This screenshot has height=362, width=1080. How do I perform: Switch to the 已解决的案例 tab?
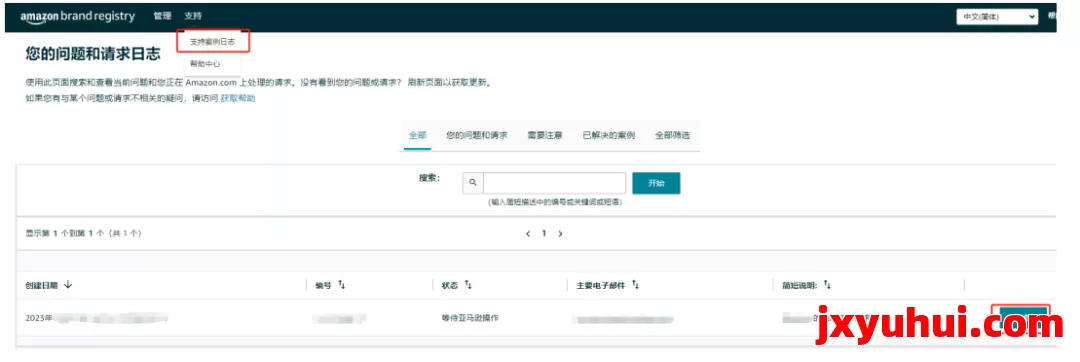click(609, 135)
